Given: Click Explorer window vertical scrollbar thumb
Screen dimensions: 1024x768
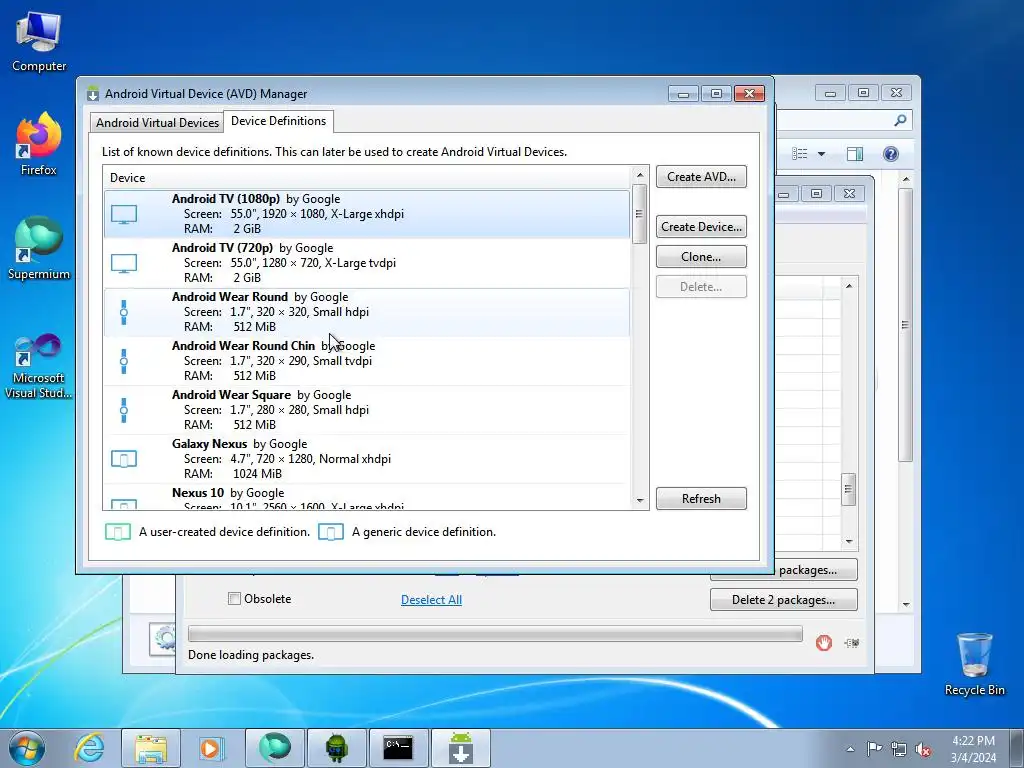Looking at the screenshot, I should point(905,325).
